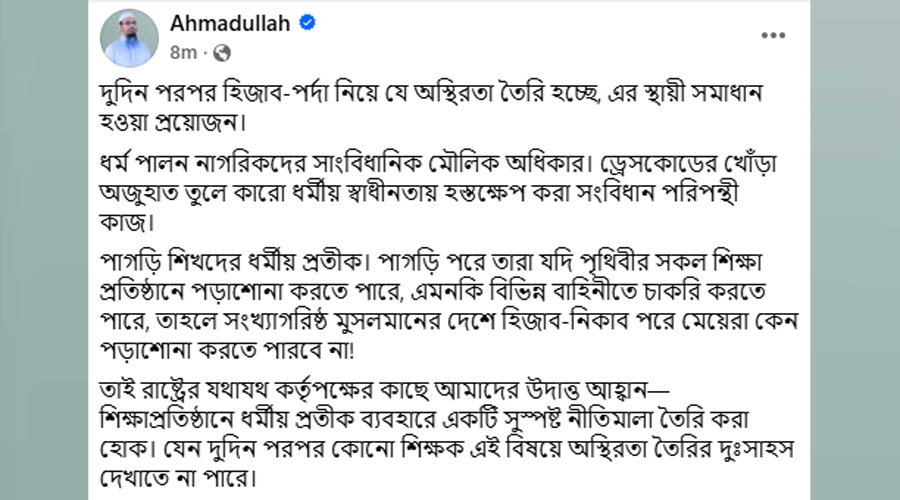Click the globe public audience icon
Viewport: 900px width, 500px height.
pos(222,53)
